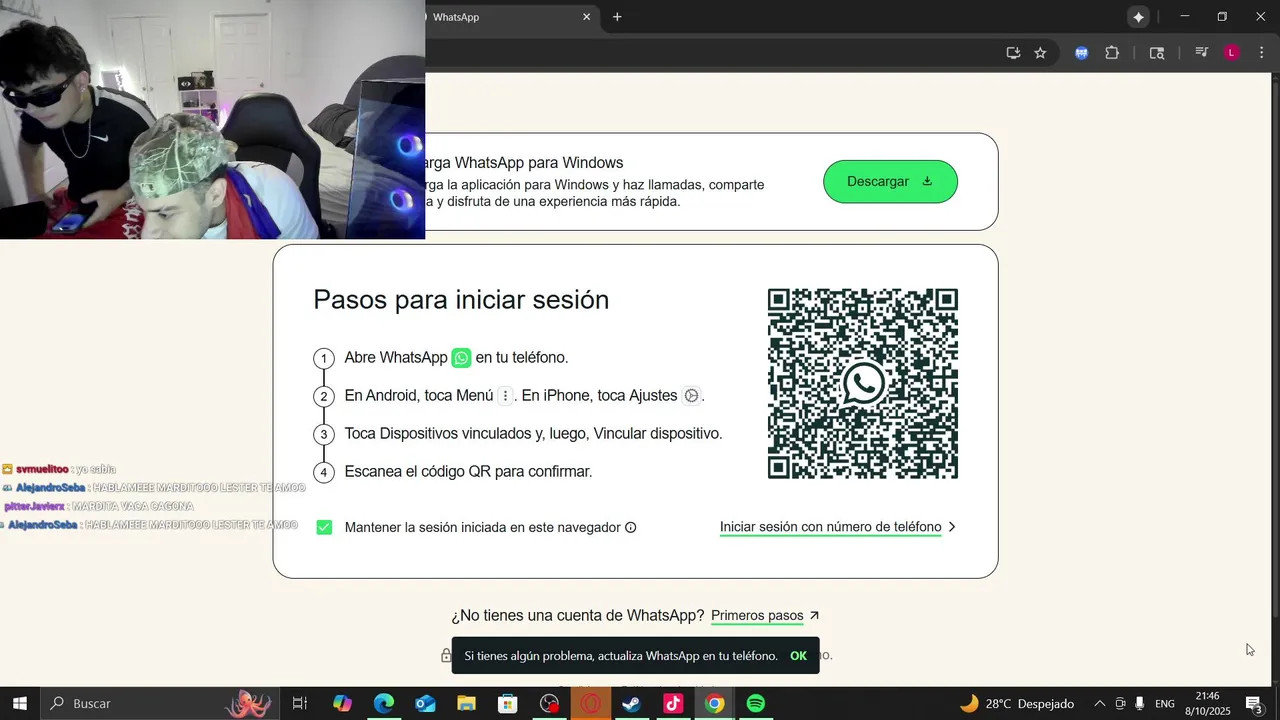The width and height of the screenshot is (1280, 720).
Task: Open File Explorer from the taskbar
Action: point(466,704)
